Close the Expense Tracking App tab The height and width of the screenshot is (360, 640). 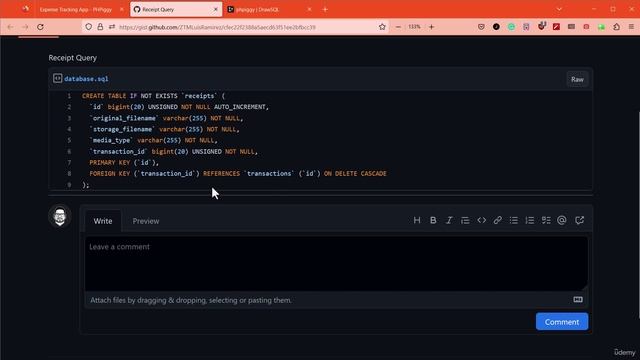tap(122, 9)
